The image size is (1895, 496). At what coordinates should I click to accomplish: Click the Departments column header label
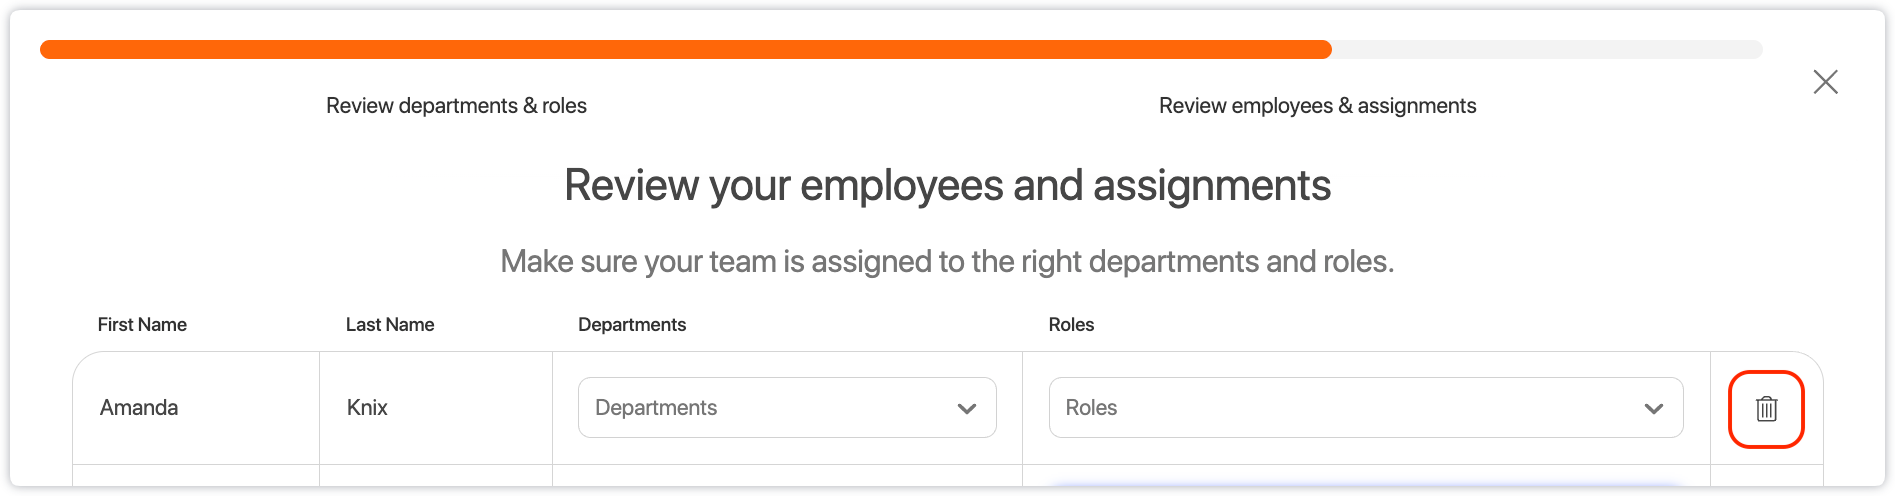[632, 325]
